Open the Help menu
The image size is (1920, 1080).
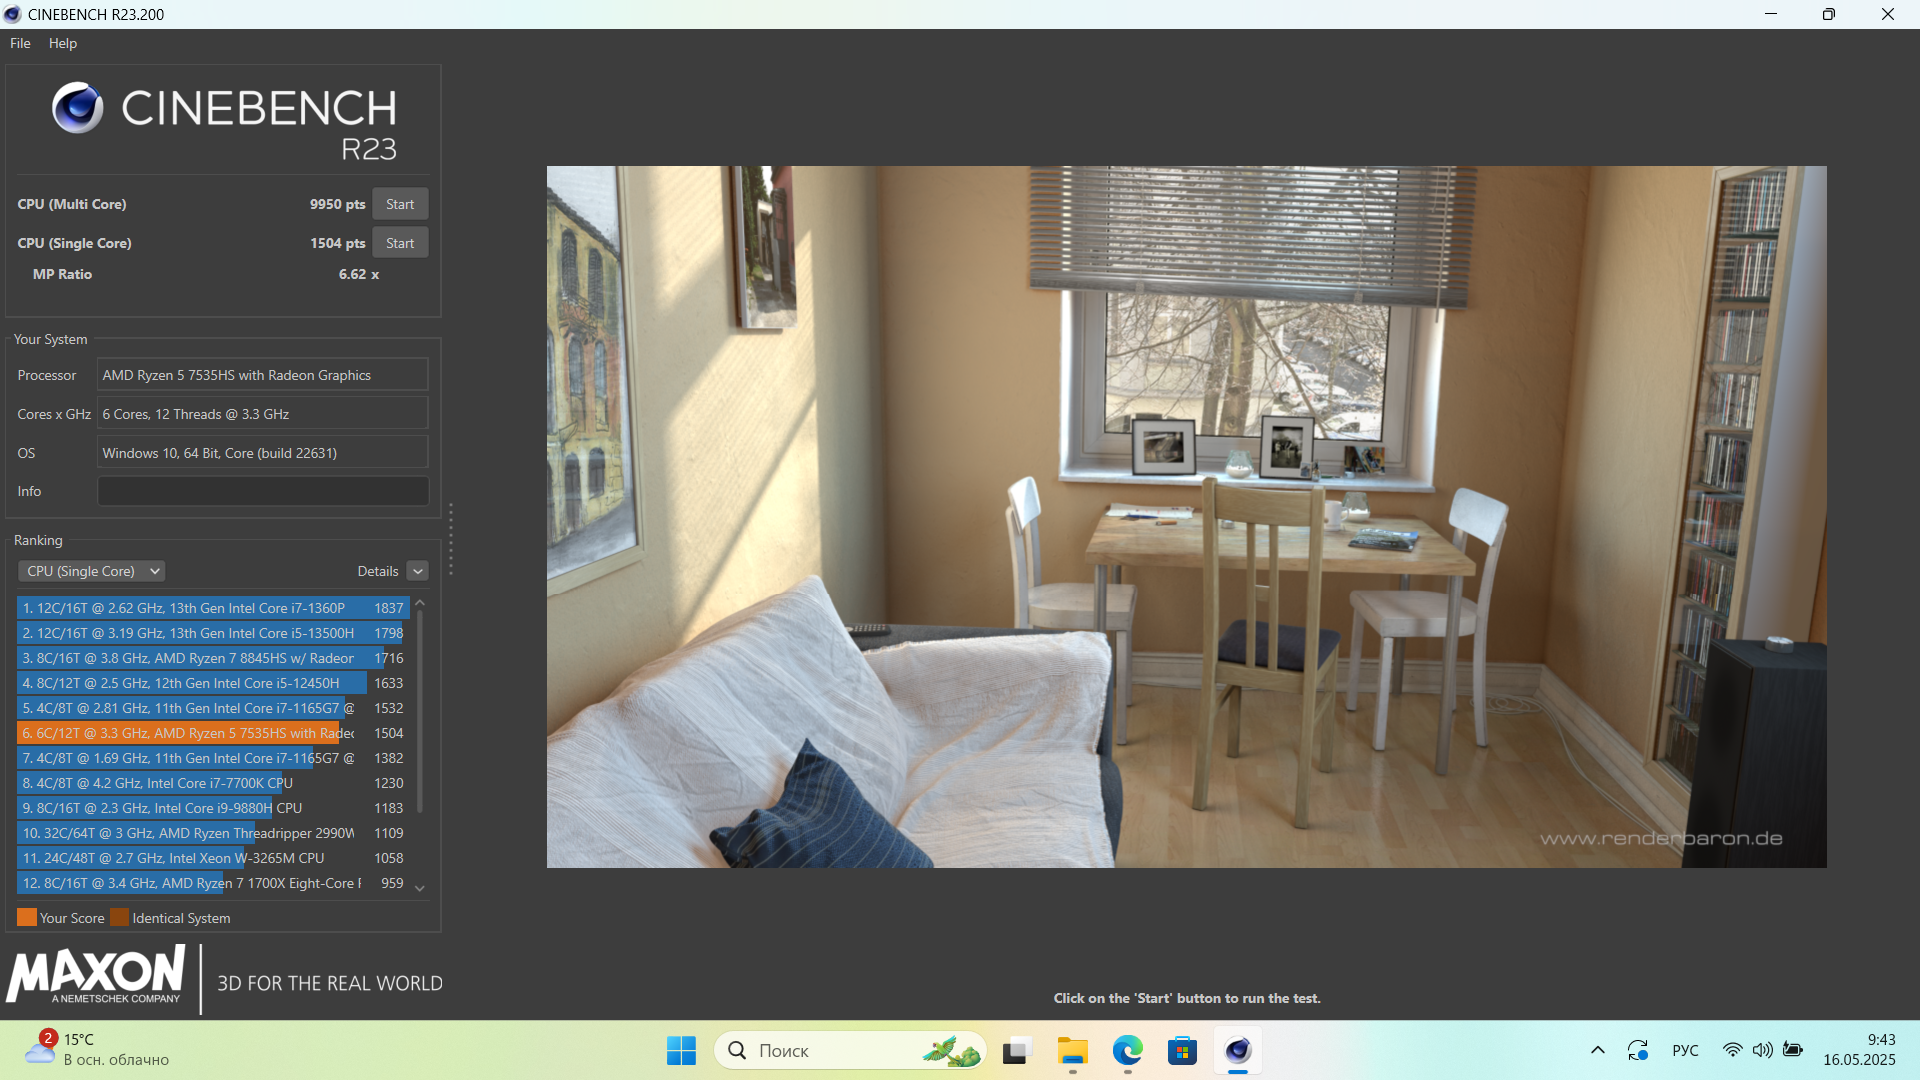63,43
